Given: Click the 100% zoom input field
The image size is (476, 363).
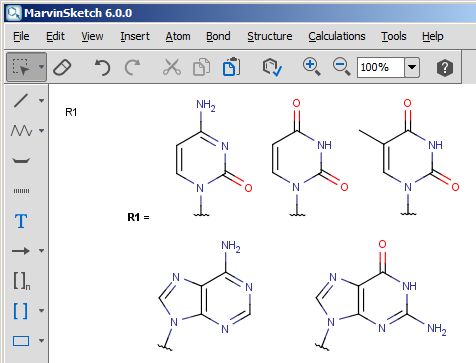Looking at the screenshot, I should [x=381, y=67].
